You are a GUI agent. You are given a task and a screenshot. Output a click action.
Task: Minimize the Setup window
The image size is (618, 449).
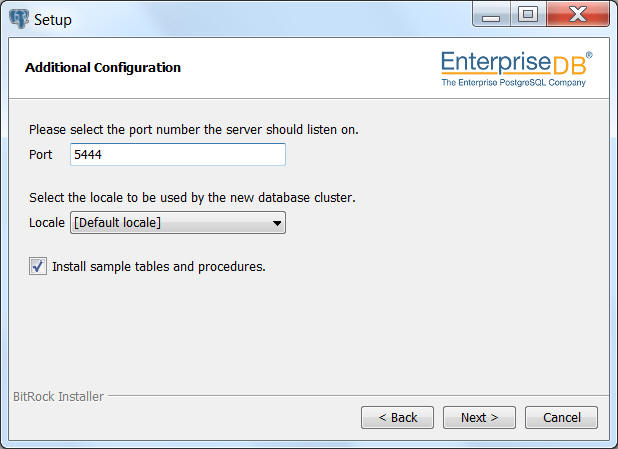[x=491, y=15]
